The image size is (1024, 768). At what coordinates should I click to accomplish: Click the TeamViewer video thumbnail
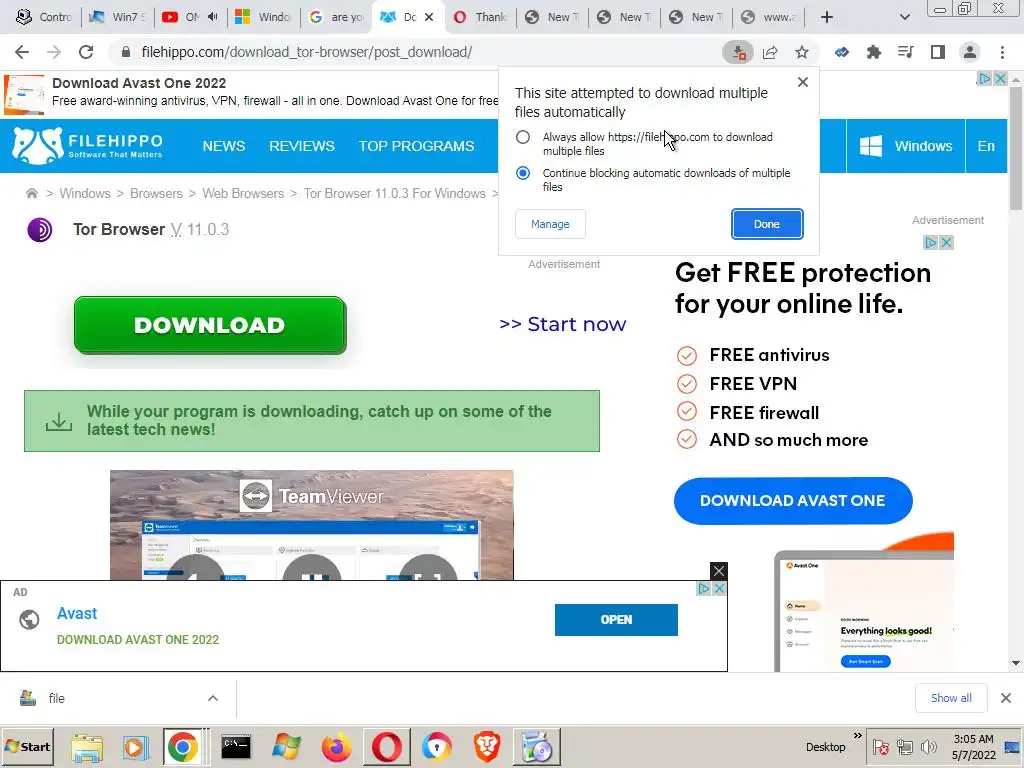(x=312, y=525)
